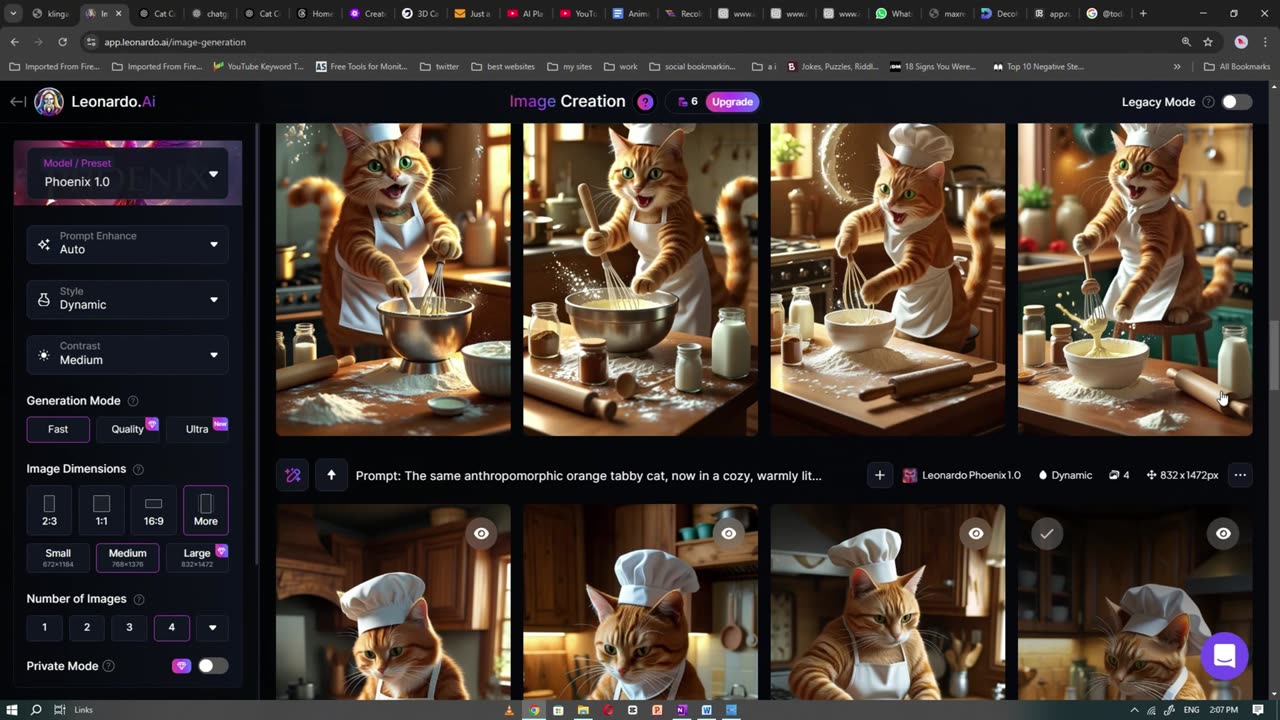1280x720 pixels.
Task: Open a new browser tab
Action: pyautogui.click(x=1143, y=14)
